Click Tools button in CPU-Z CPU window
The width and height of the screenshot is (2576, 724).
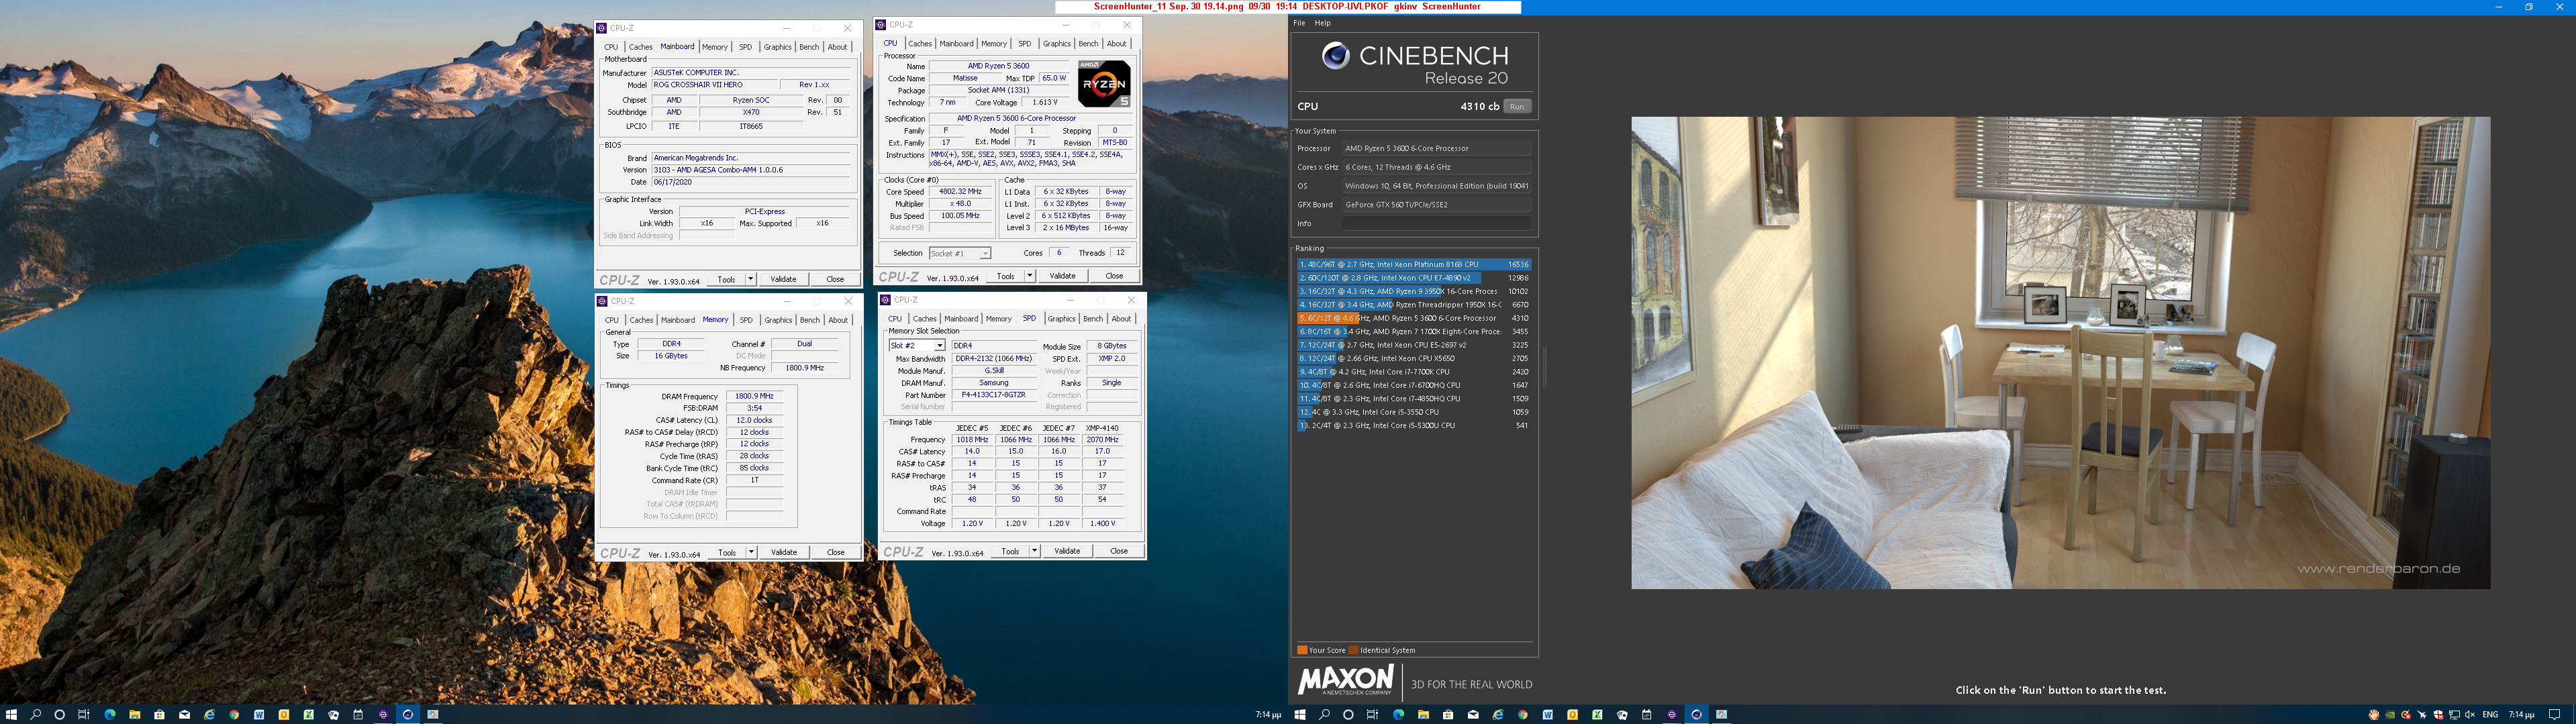point(1005,276)
